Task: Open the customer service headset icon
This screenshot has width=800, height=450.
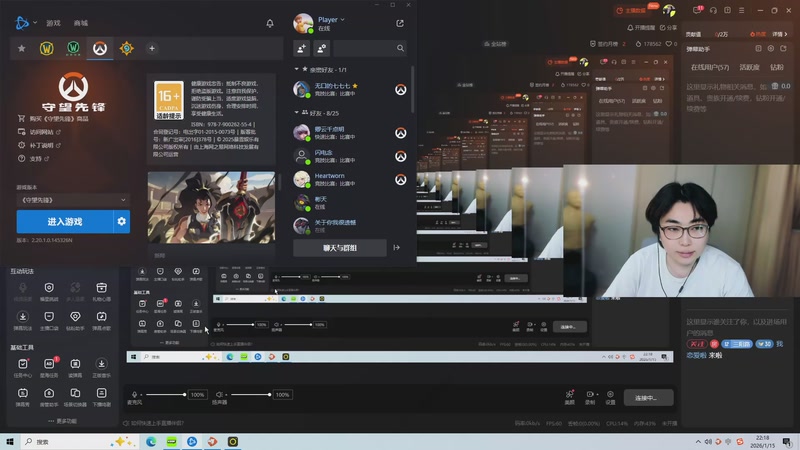Action: [x=713, y=10]
